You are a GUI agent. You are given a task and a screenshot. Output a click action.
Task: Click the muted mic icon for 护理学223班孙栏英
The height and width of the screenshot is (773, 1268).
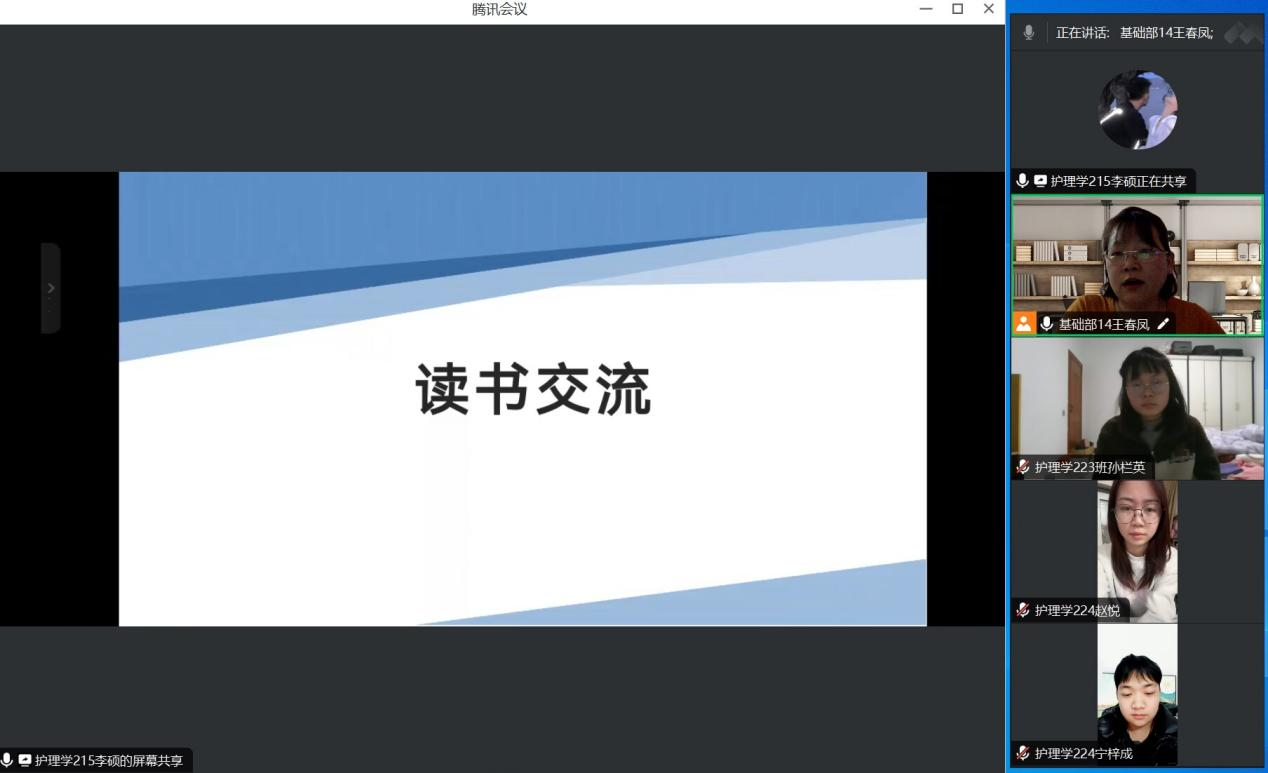click(1023, 467)
